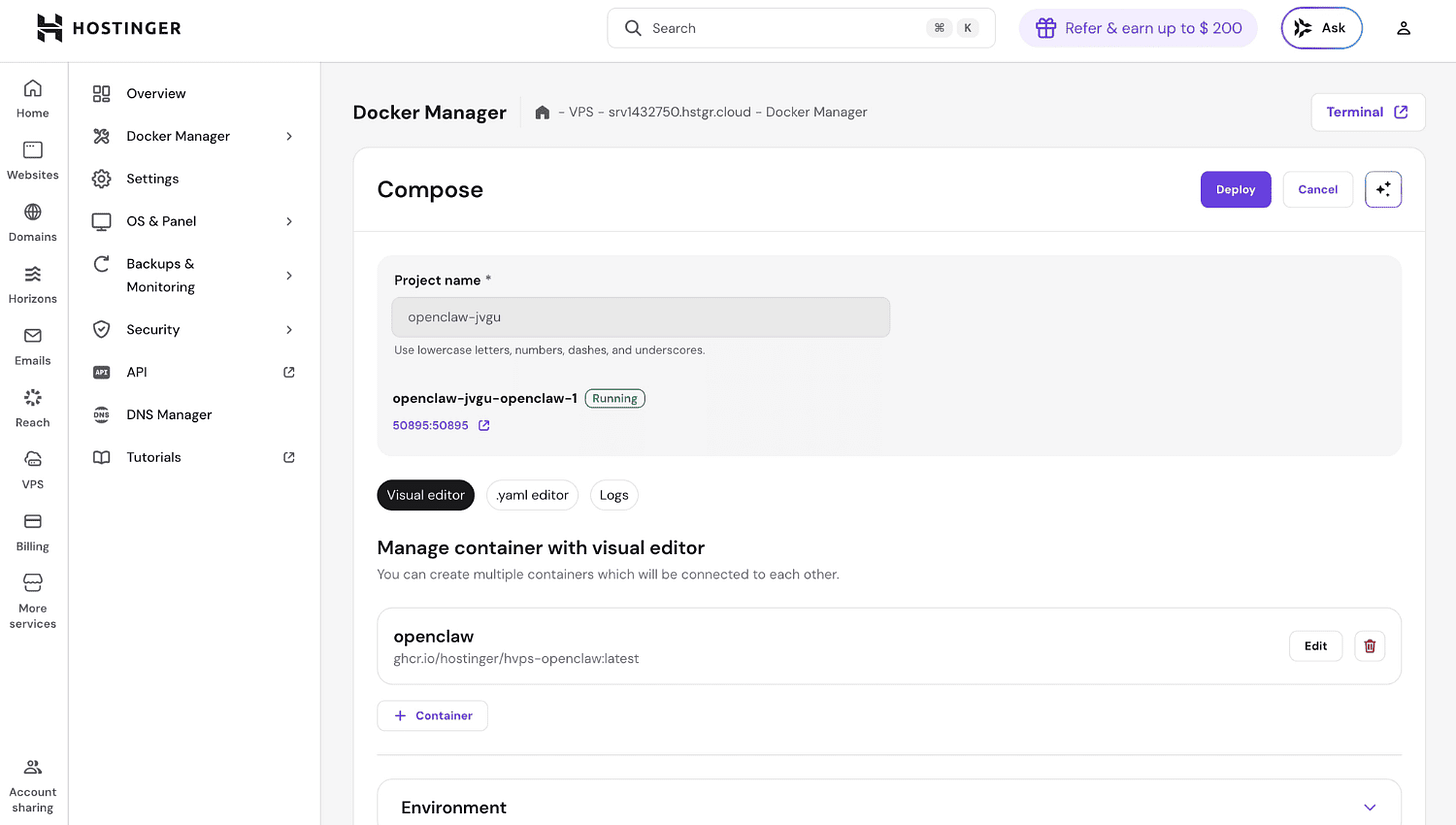Click the Deploy button

[x=1236, y=189]
